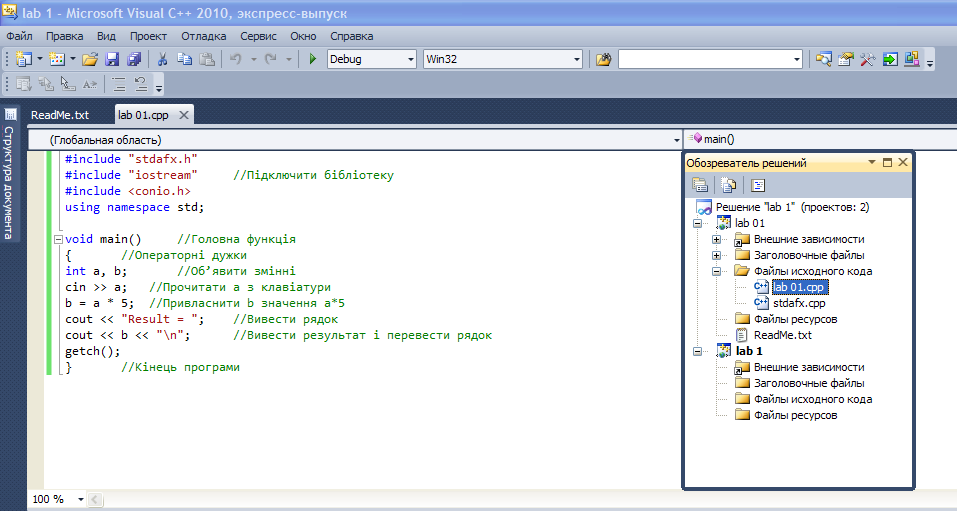This screenshot has width=957, height=511.
Task: Click the Save All toolbar icon
Action: 133,60
